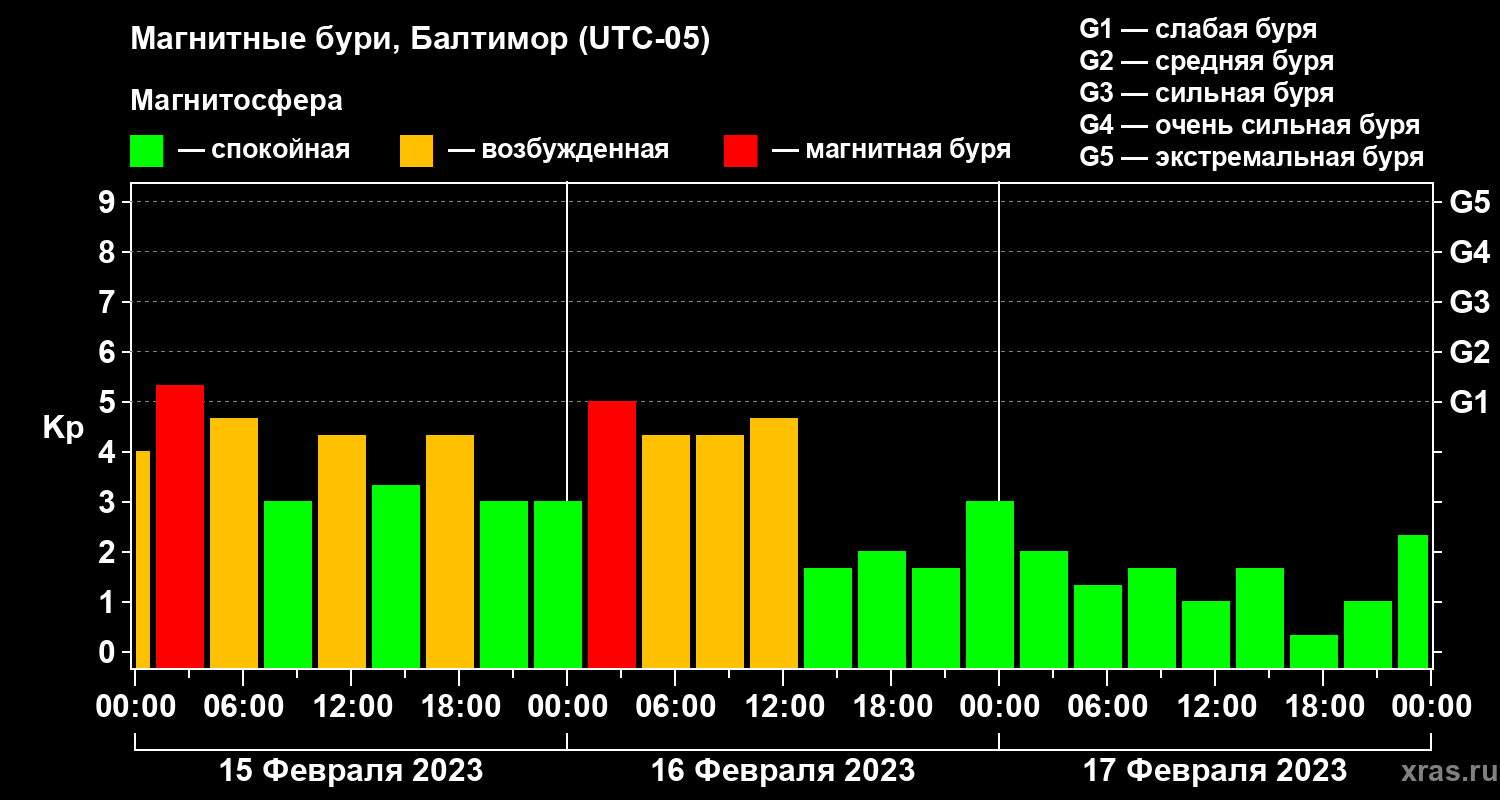Click the right axis label 'G1'
Screen dimensions: 1500x800
pyautogui.click(x=1469, y=403)
